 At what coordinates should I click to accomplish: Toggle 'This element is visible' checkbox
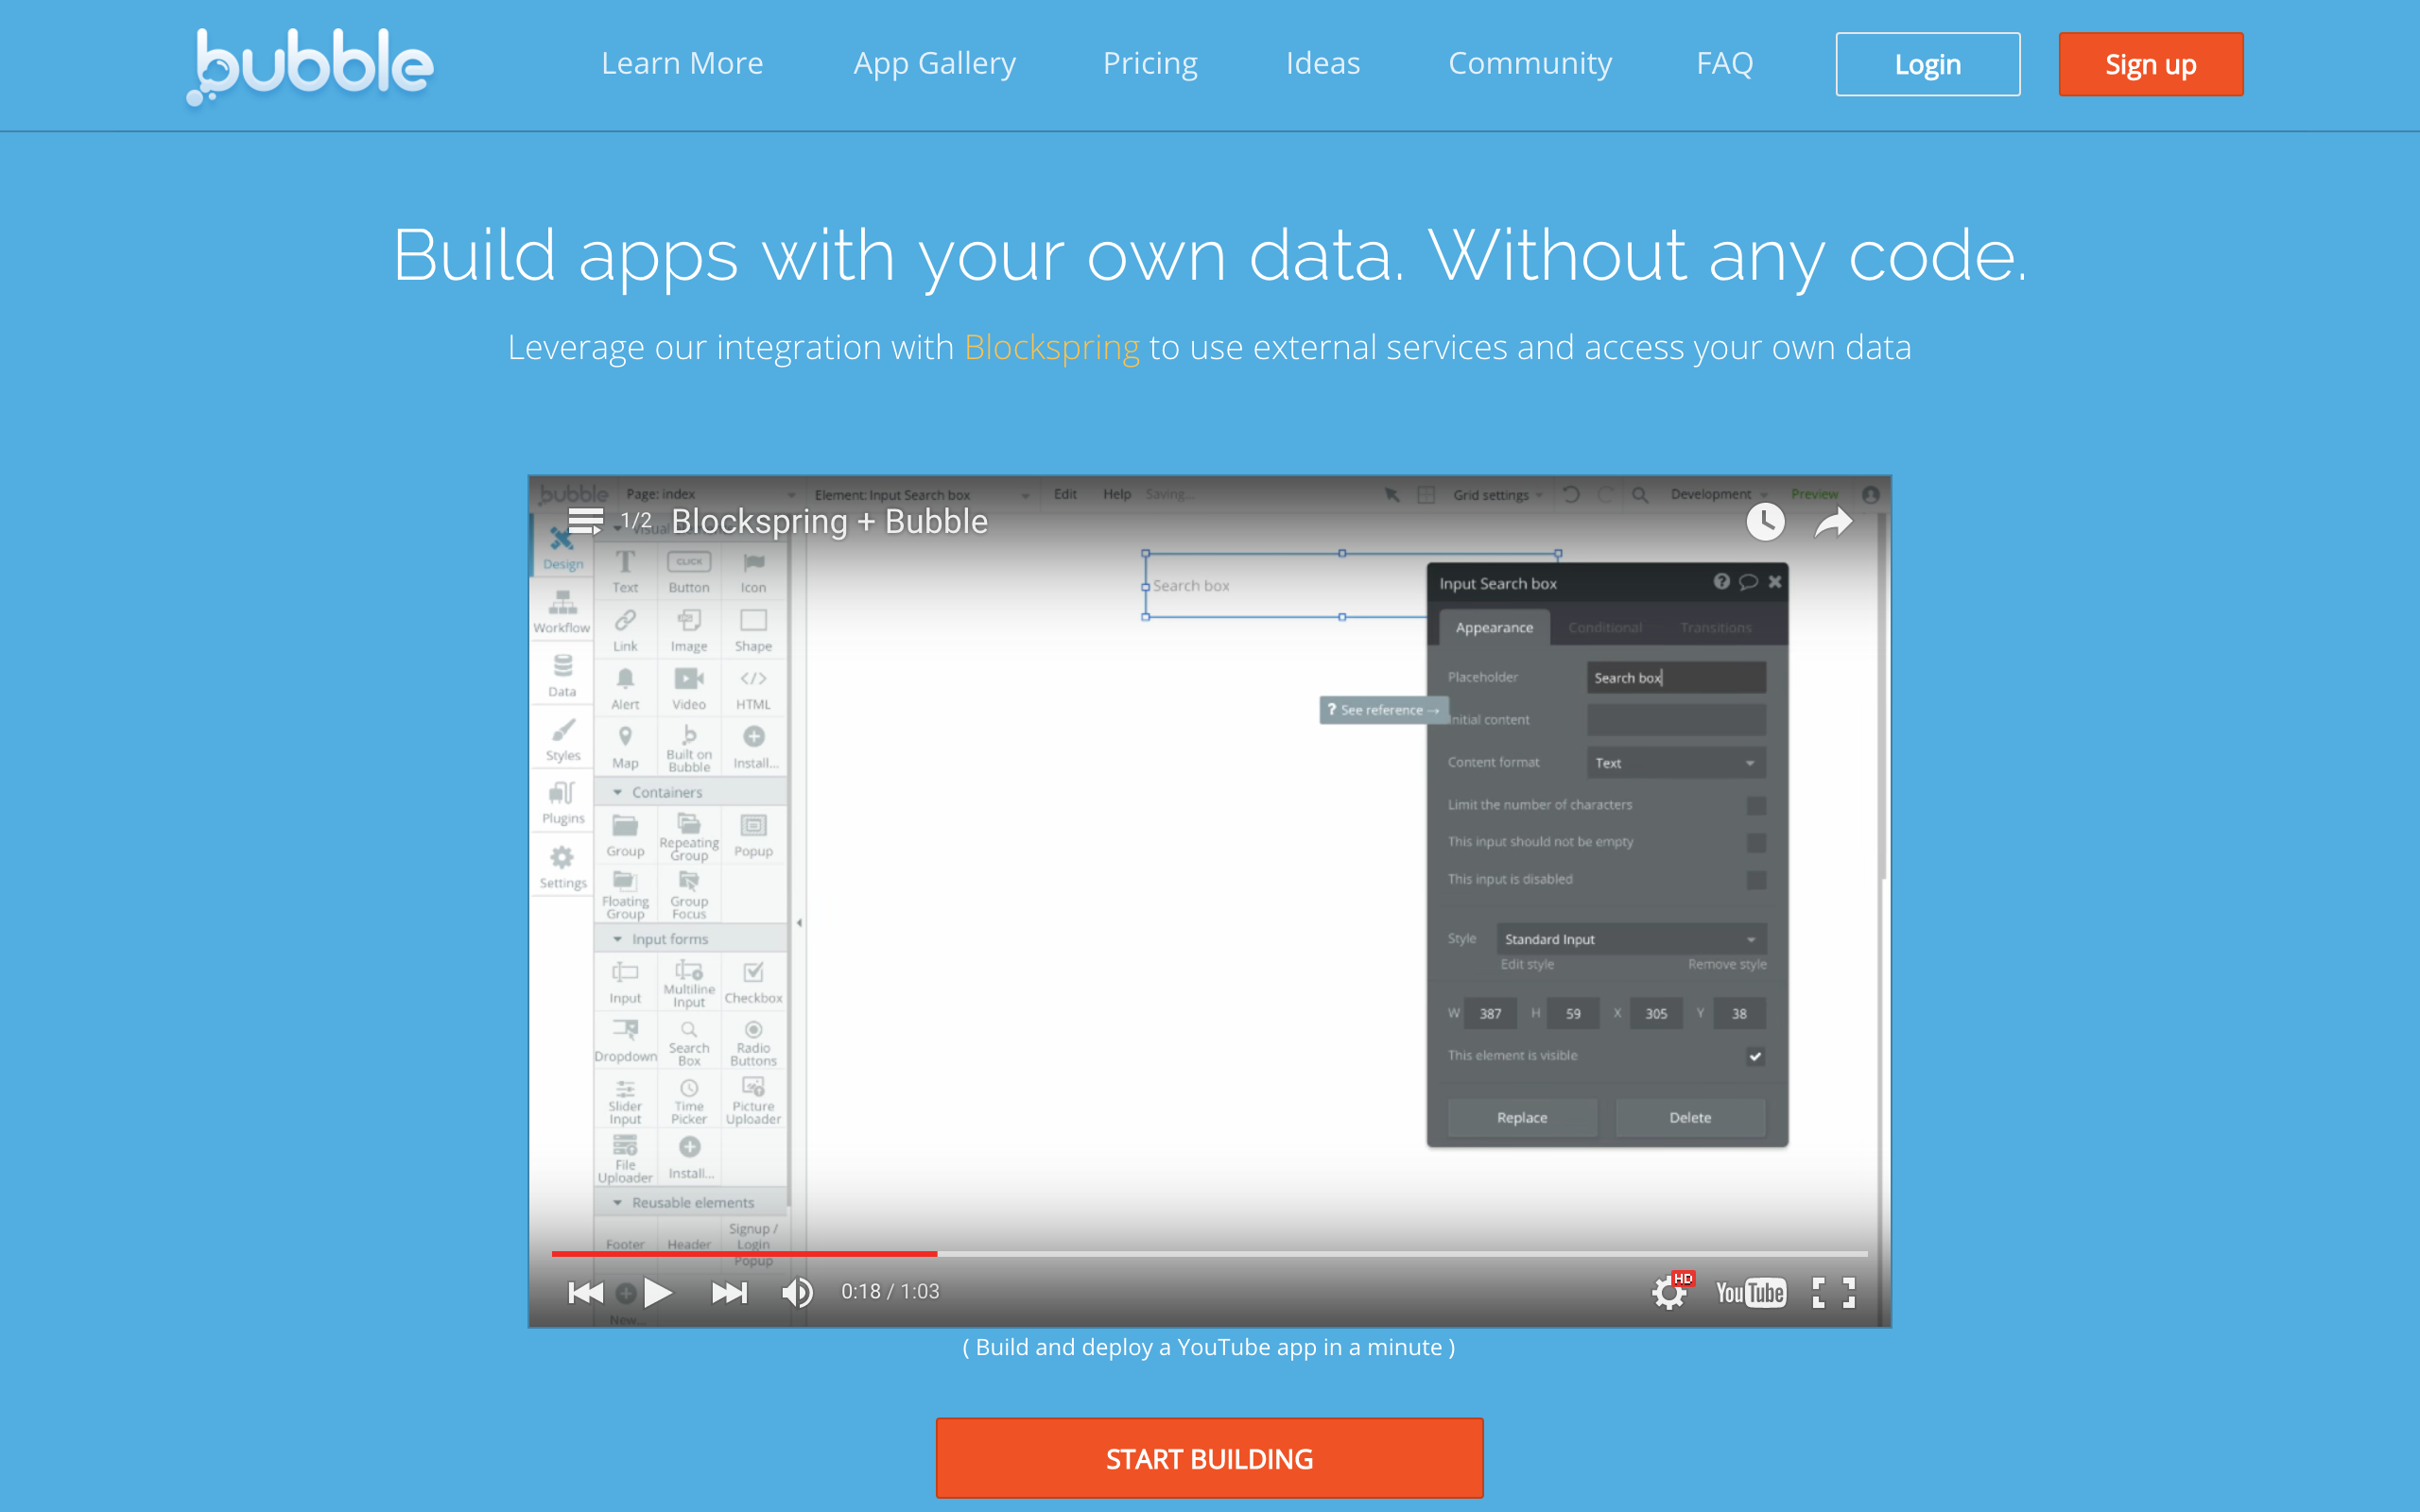point(1755,1056)
